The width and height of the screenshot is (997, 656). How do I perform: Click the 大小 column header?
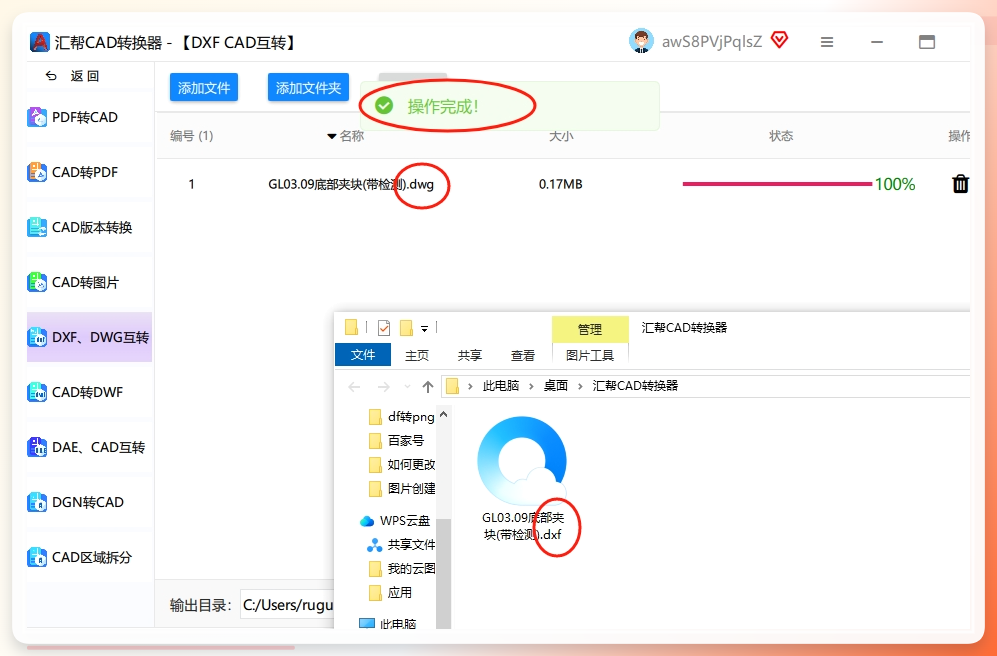(561, 136)
